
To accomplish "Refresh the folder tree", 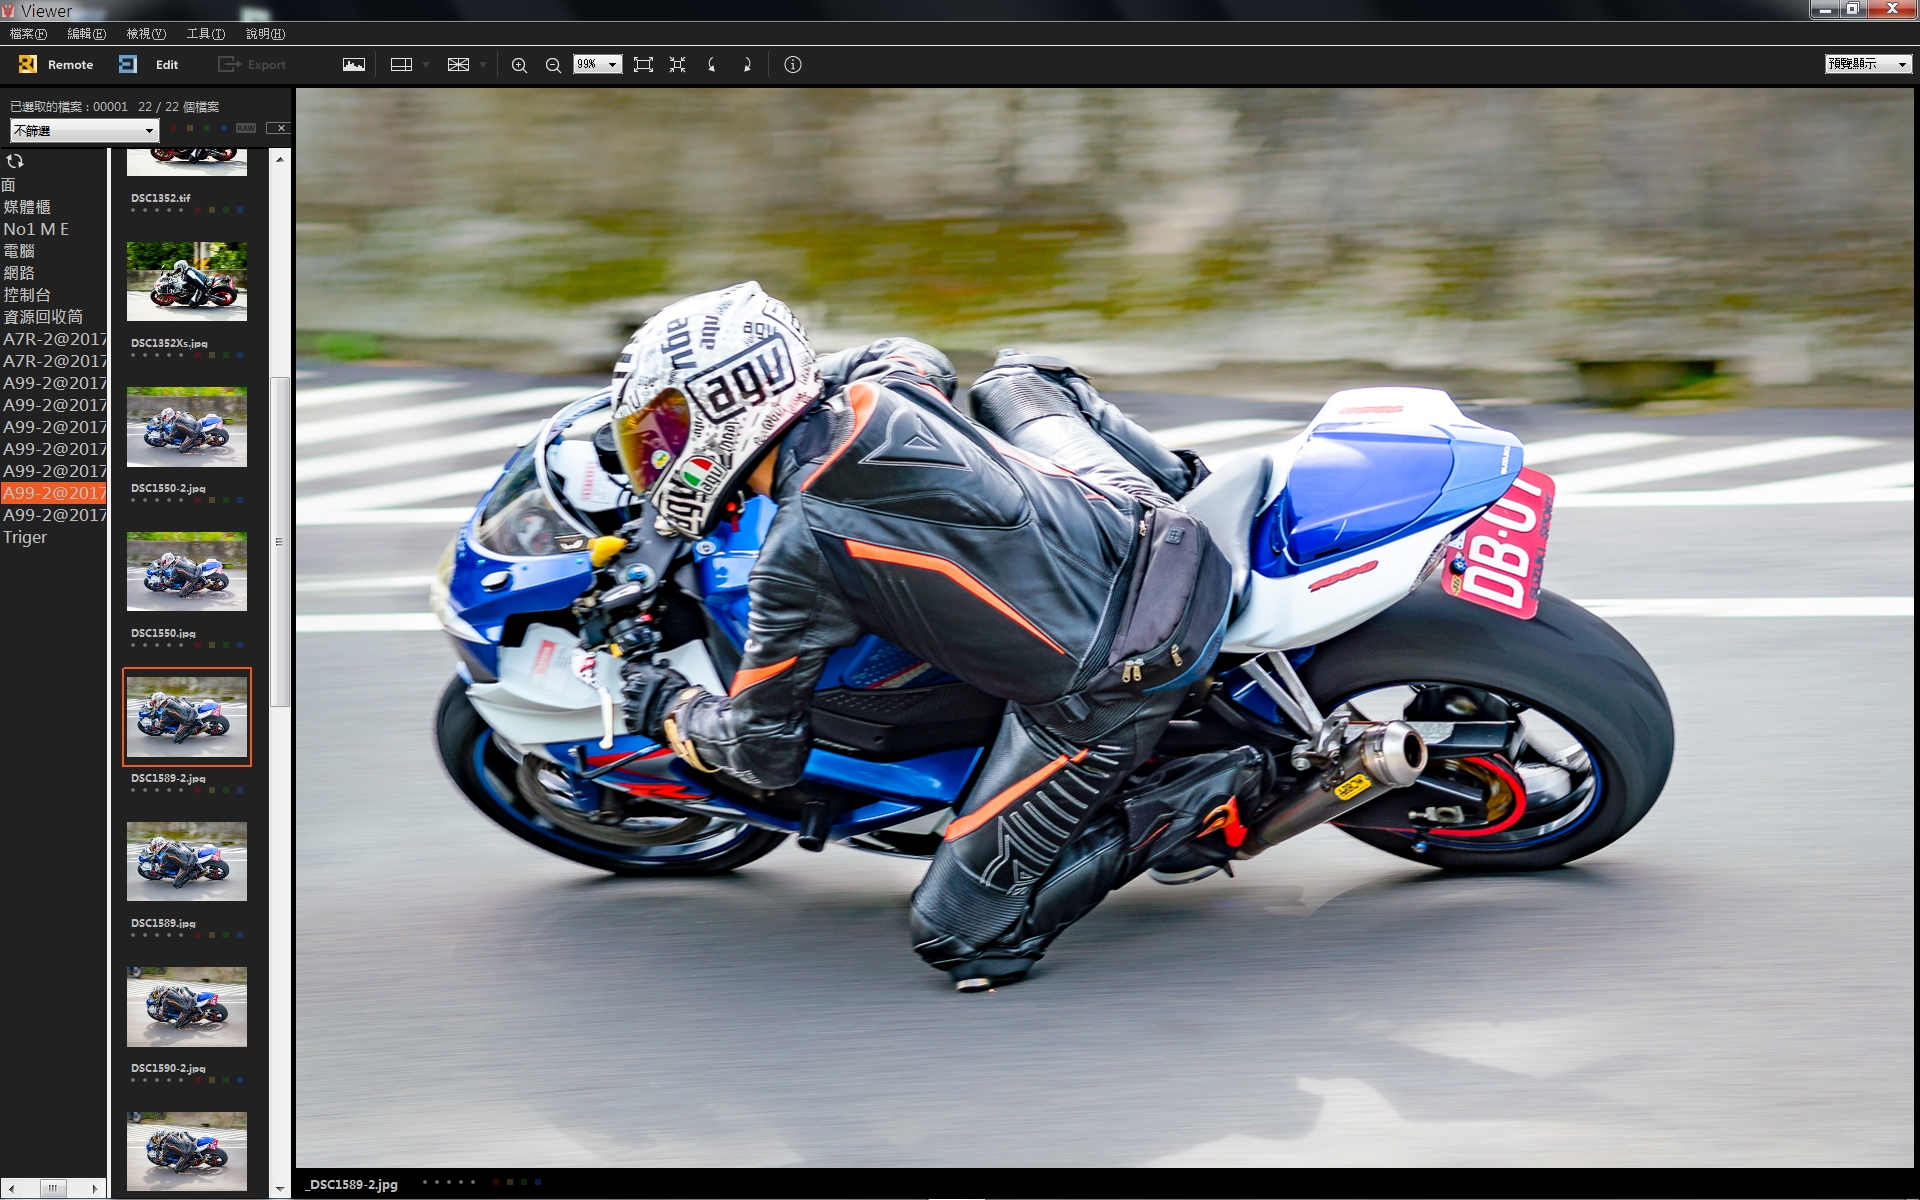I will pyautogui.click(x=15, y=161).
